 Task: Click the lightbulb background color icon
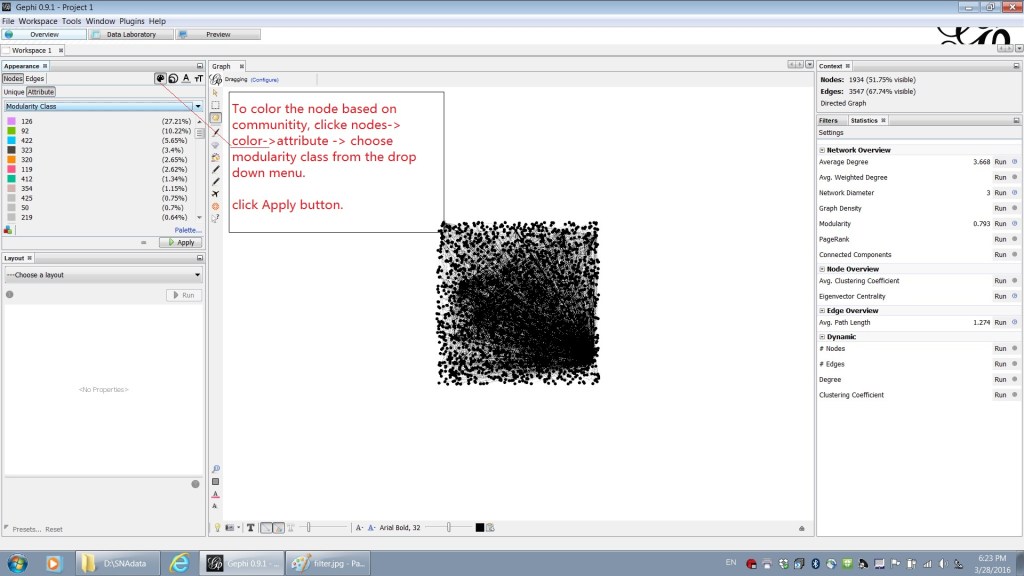(217, 527)
